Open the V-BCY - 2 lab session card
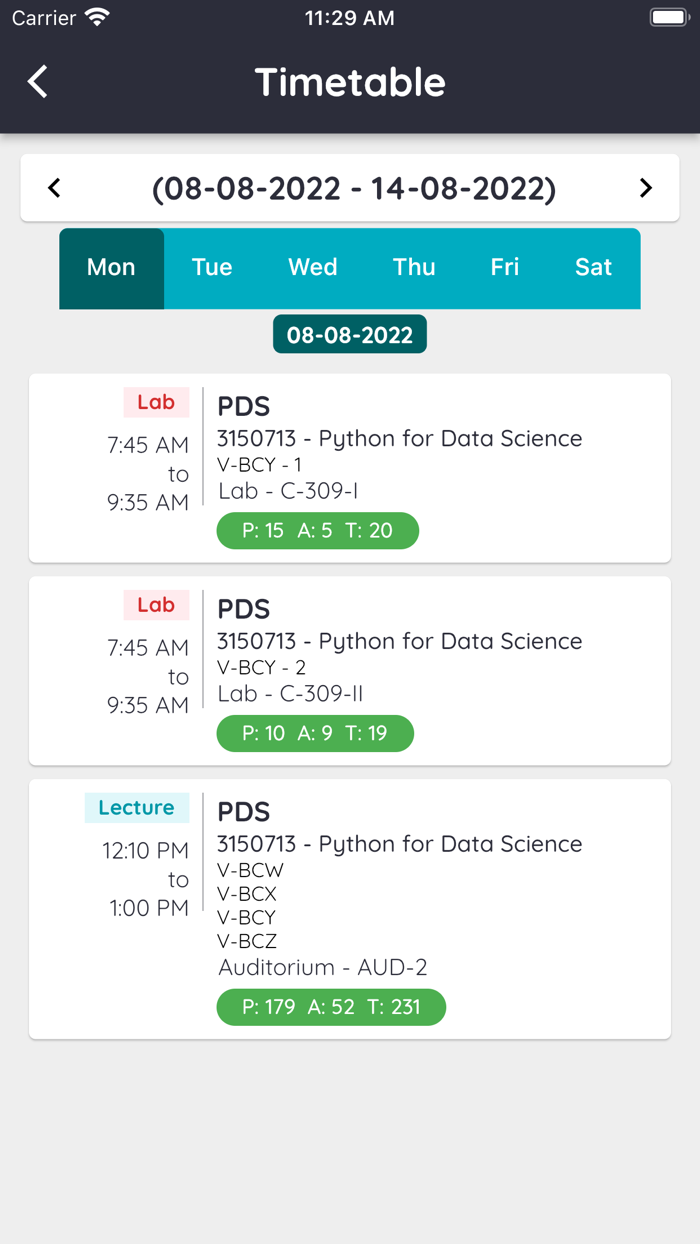 click(x=350, y=670)
